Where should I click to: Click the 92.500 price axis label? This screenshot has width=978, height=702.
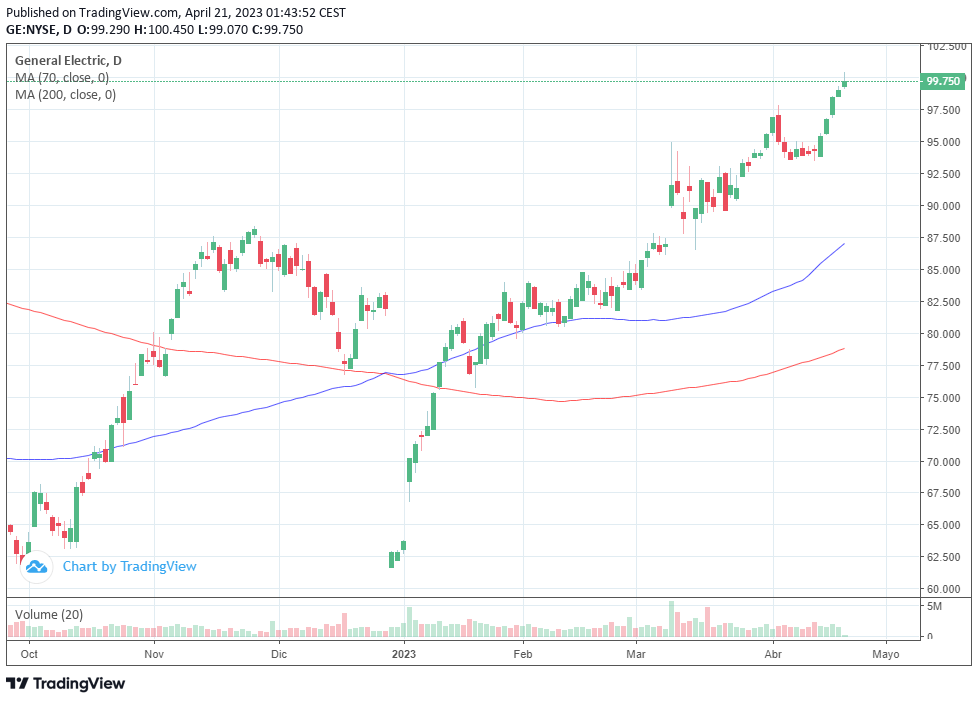pyautogui.click(x=943, y=173)
